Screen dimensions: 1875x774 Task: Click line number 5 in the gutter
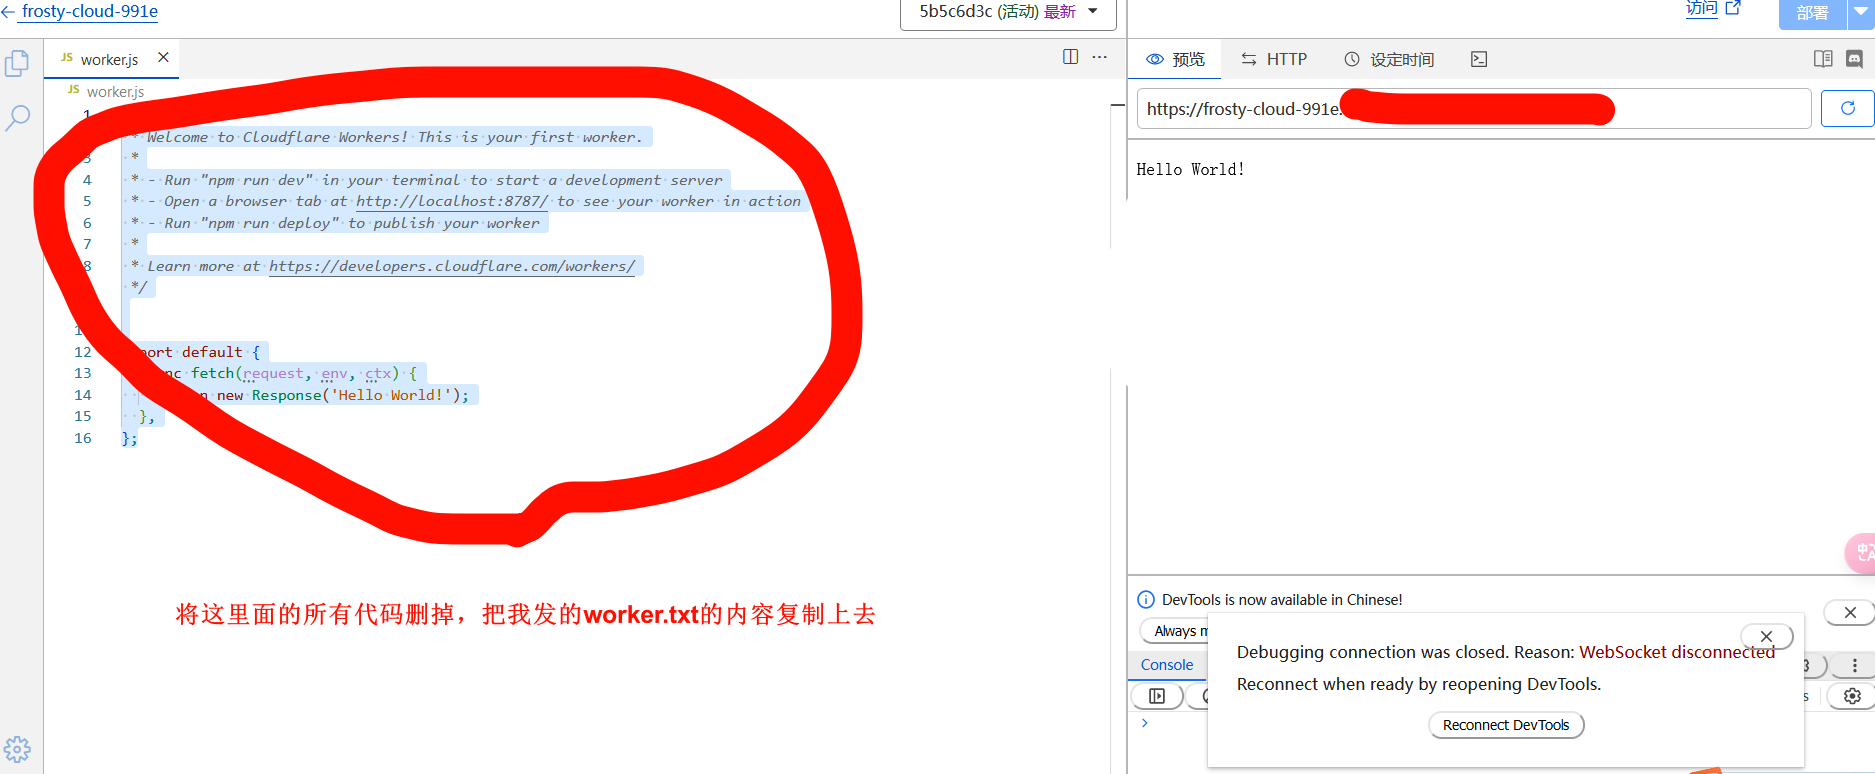pyautogui.click(x=87, y=201)
